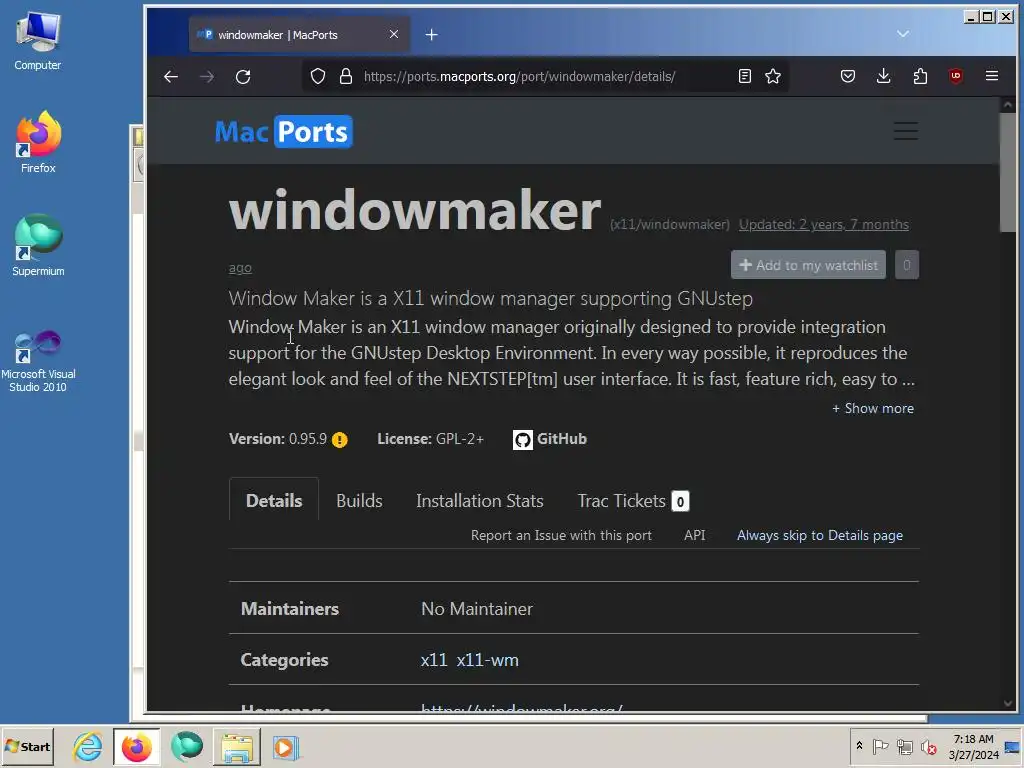Click the muted volume tray icon
Screen dimensions: 1024x768
point(928,746)
